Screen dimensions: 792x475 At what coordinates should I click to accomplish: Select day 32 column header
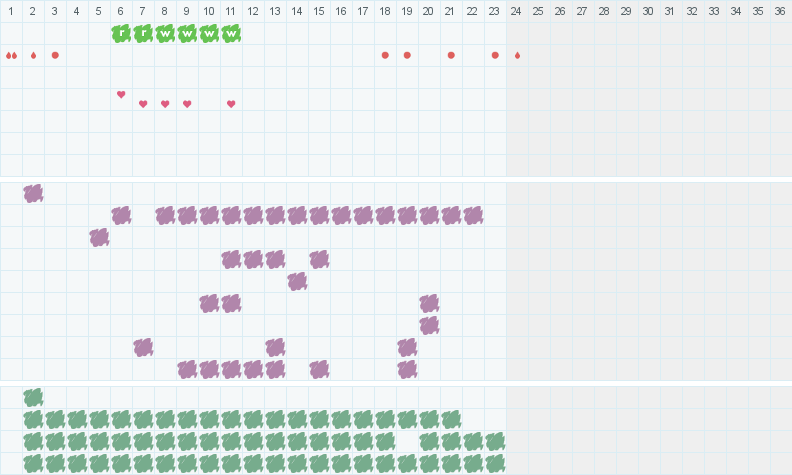(692, 11)
